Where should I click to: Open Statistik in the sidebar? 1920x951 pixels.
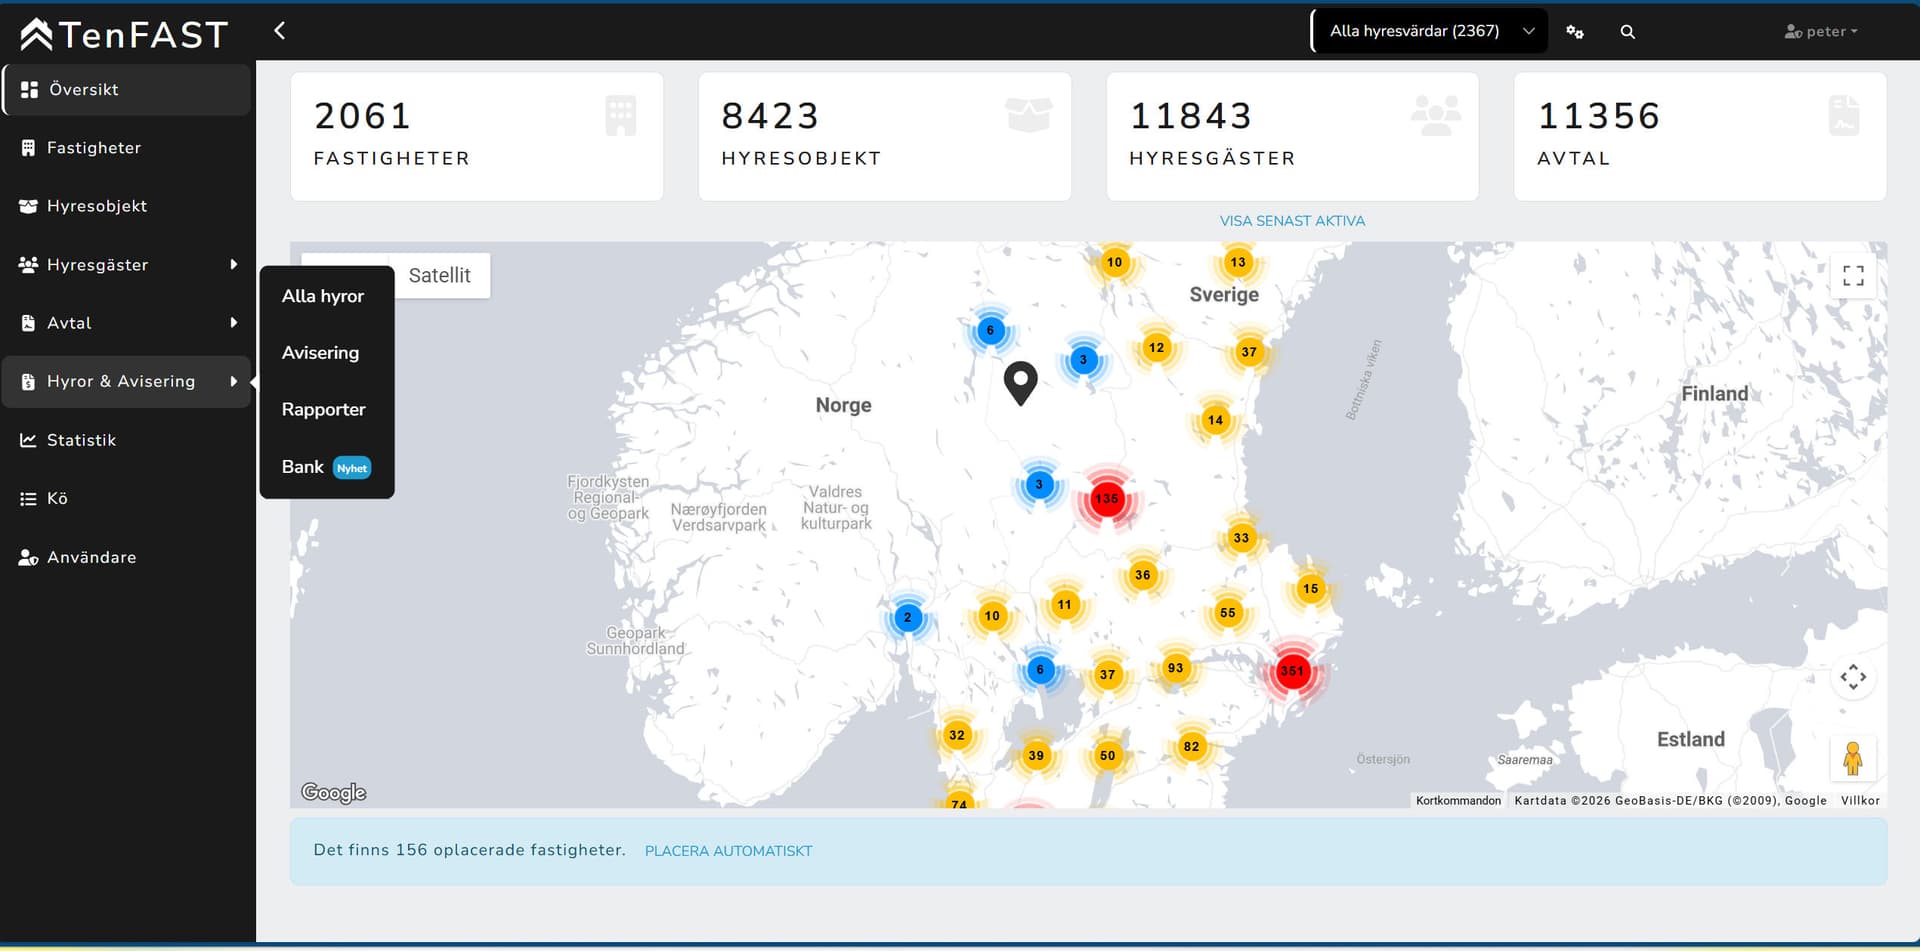(127, 440)
